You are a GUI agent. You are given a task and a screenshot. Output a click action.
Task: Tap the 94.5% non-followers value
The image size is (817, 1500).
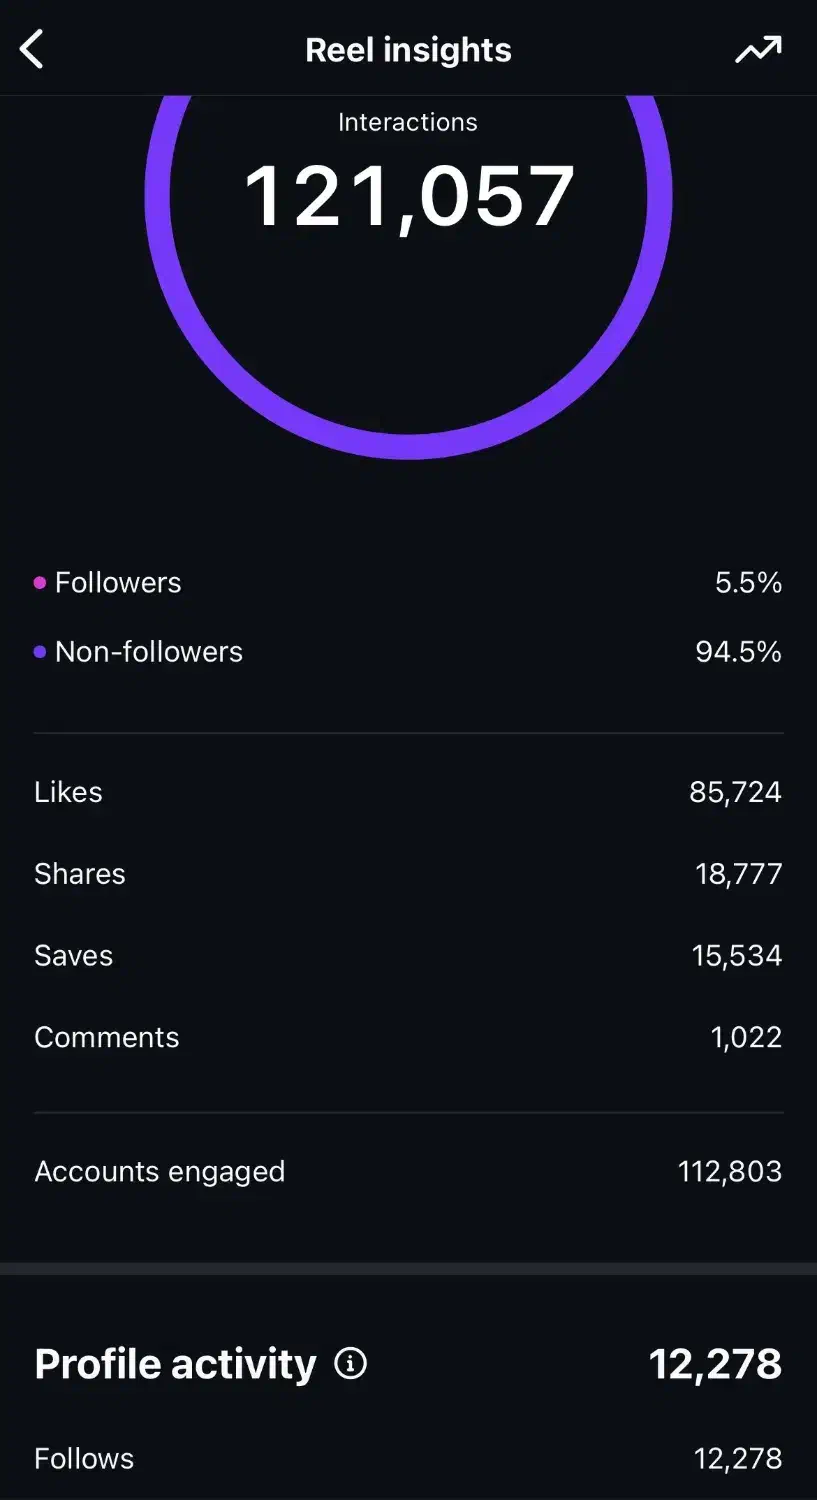[x=738, y=652]
